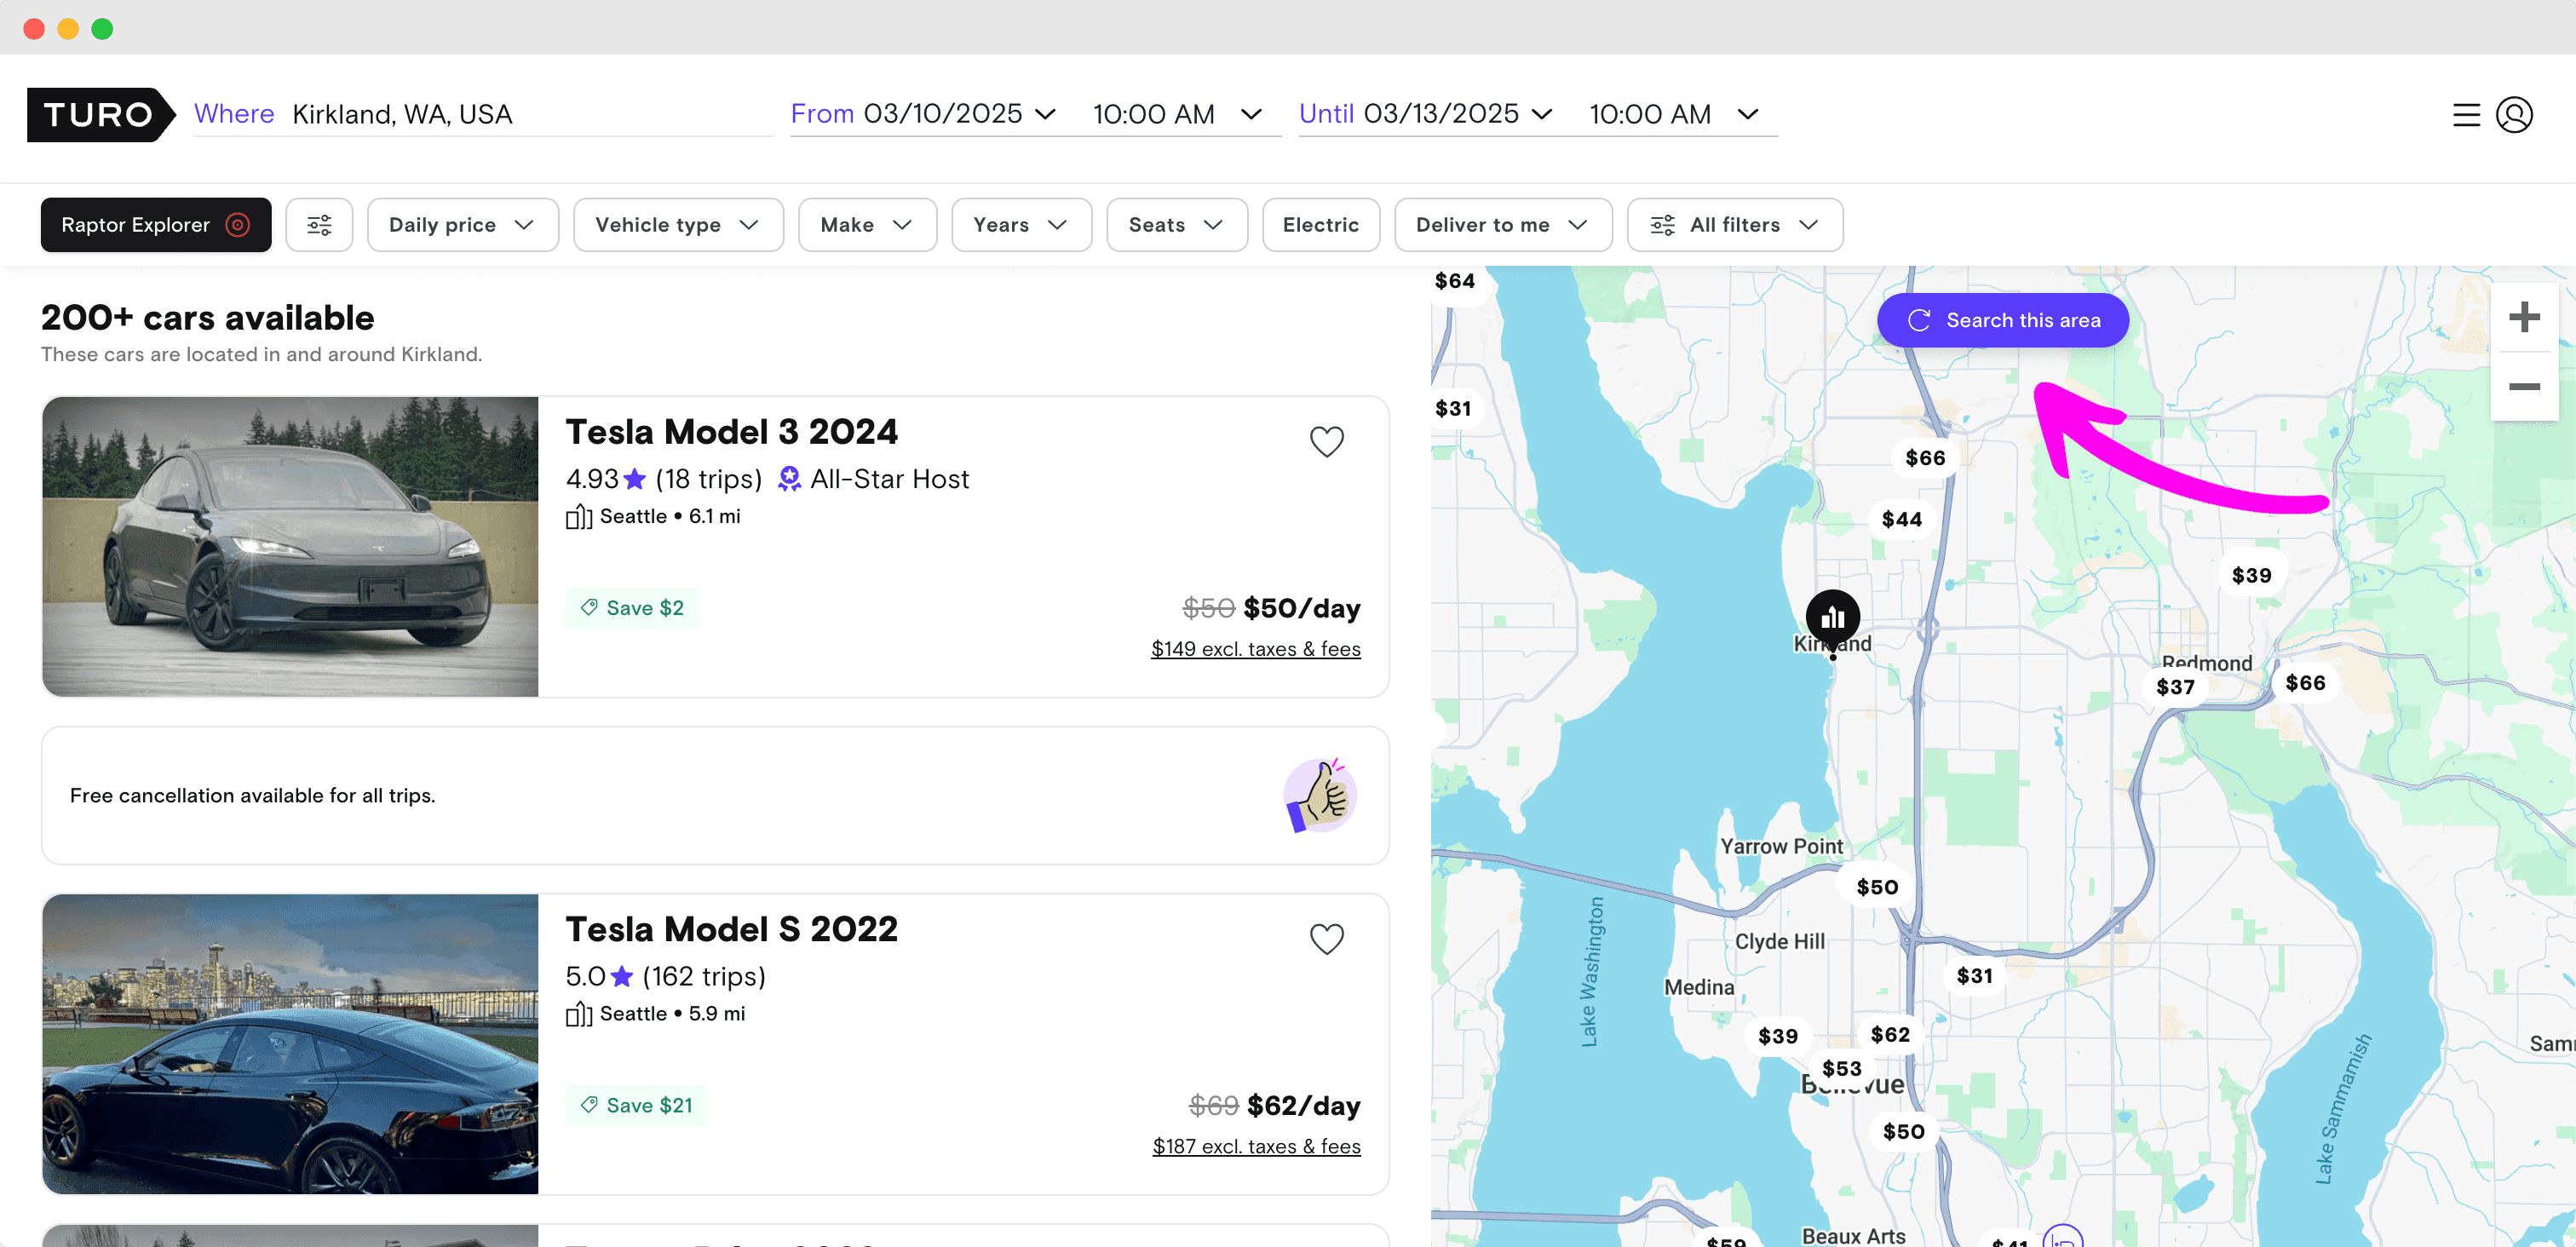The width and height of the screenshot is (2576, 1247).
Task: Click the Save $21 discount tag
Action: (636, 1105)
